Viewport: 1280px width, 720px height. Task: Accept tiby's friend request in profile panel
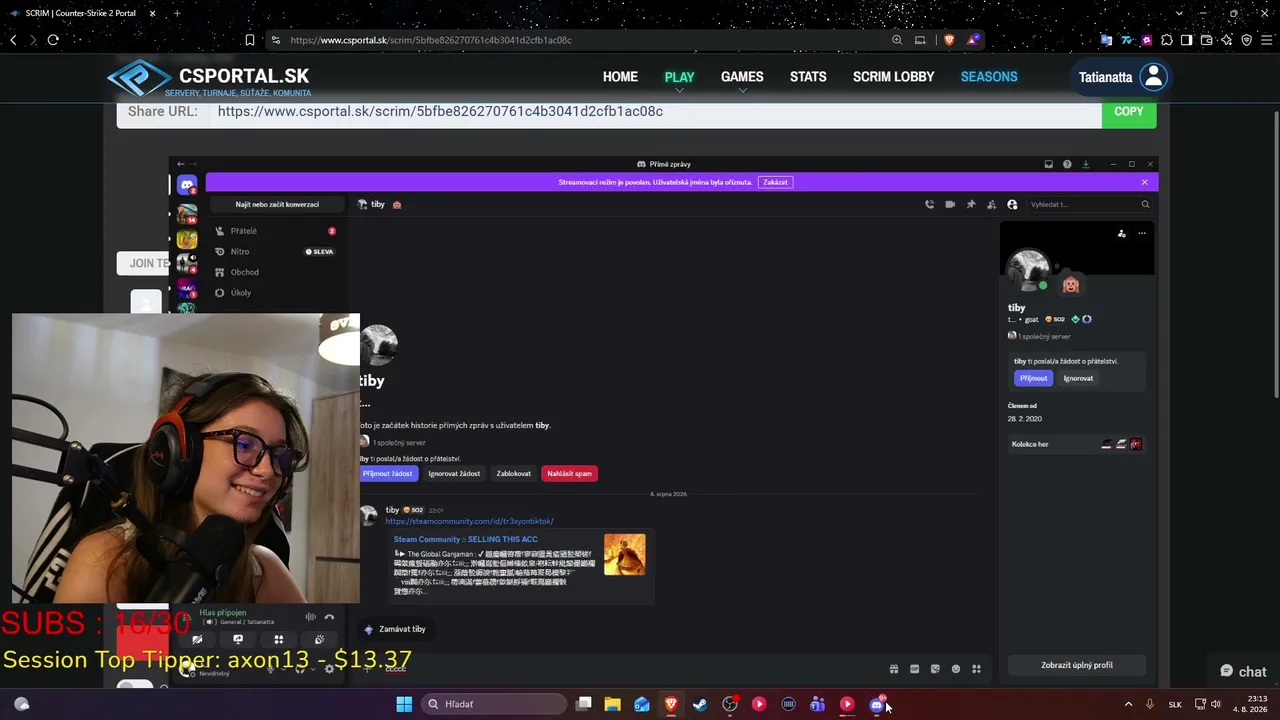pos(1033,378)
